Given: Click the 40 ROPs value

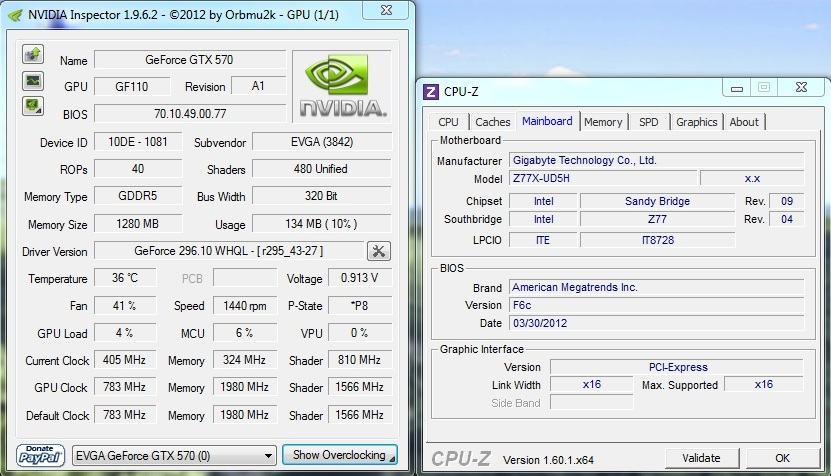Looking at the screenshot, I should pos(138,169).
